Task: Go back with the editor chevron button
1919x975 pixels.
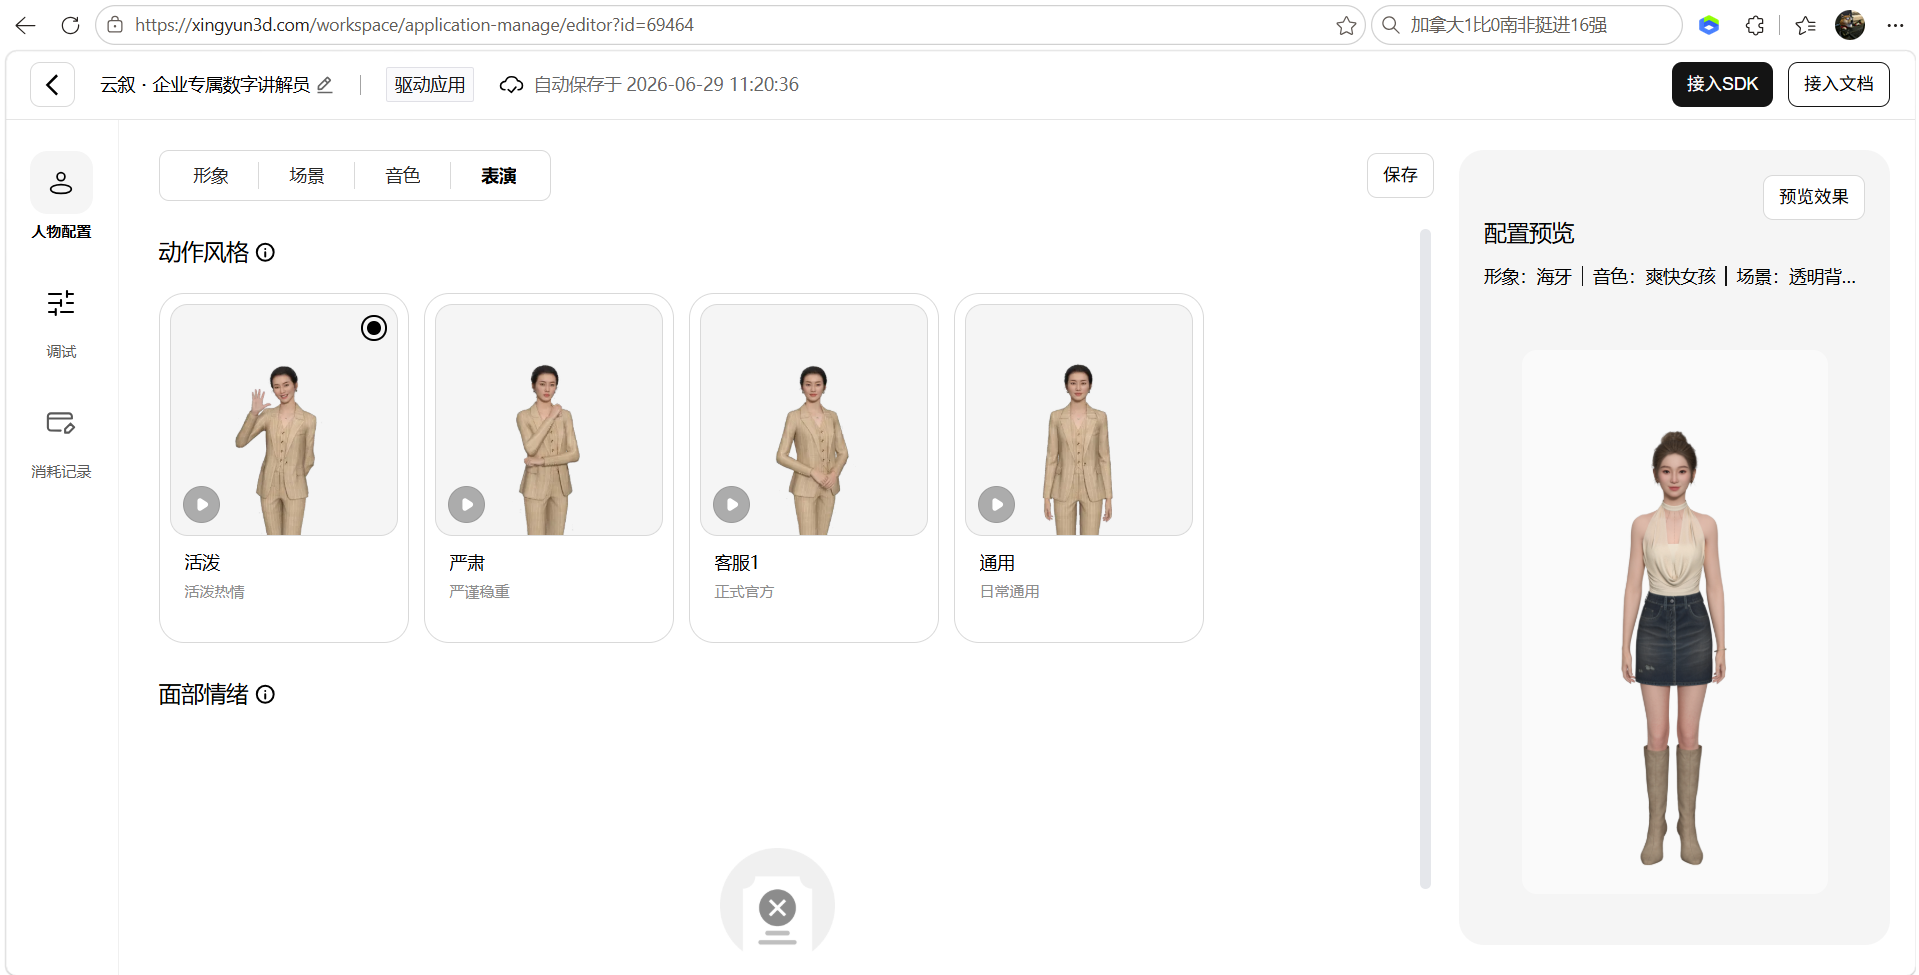Action: tap(52, 85)
